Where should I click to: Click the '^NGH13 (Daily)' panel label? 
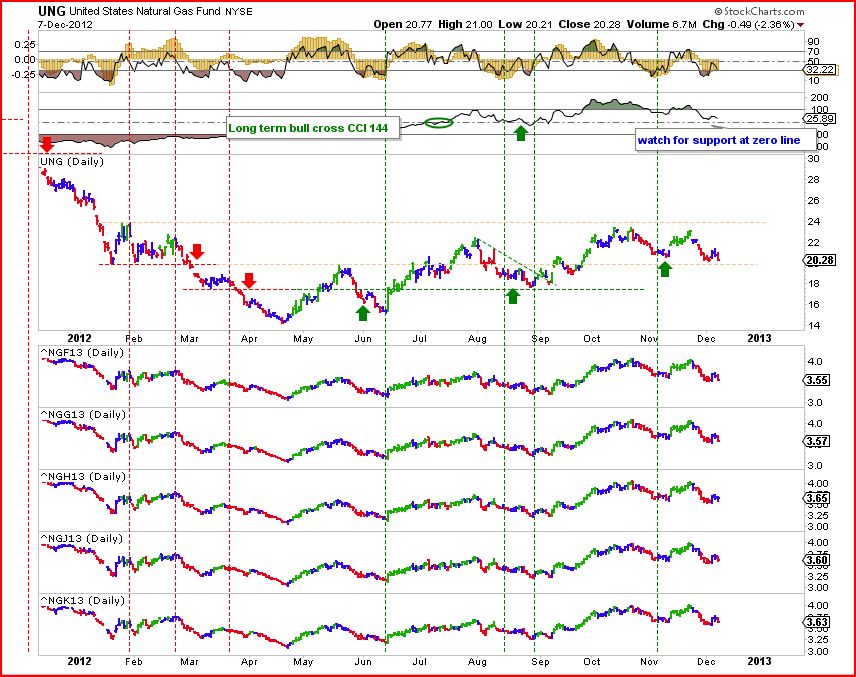83,477
